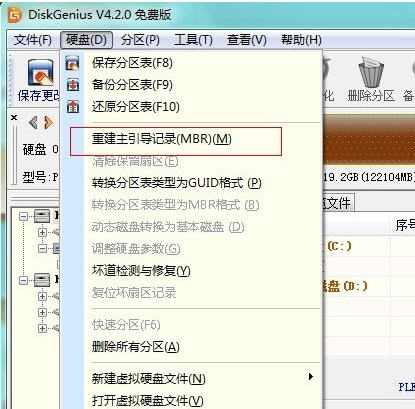Click the Save Partition Table (F8) menu icon
Screen dimensions: 415x409
click(73, 63)
